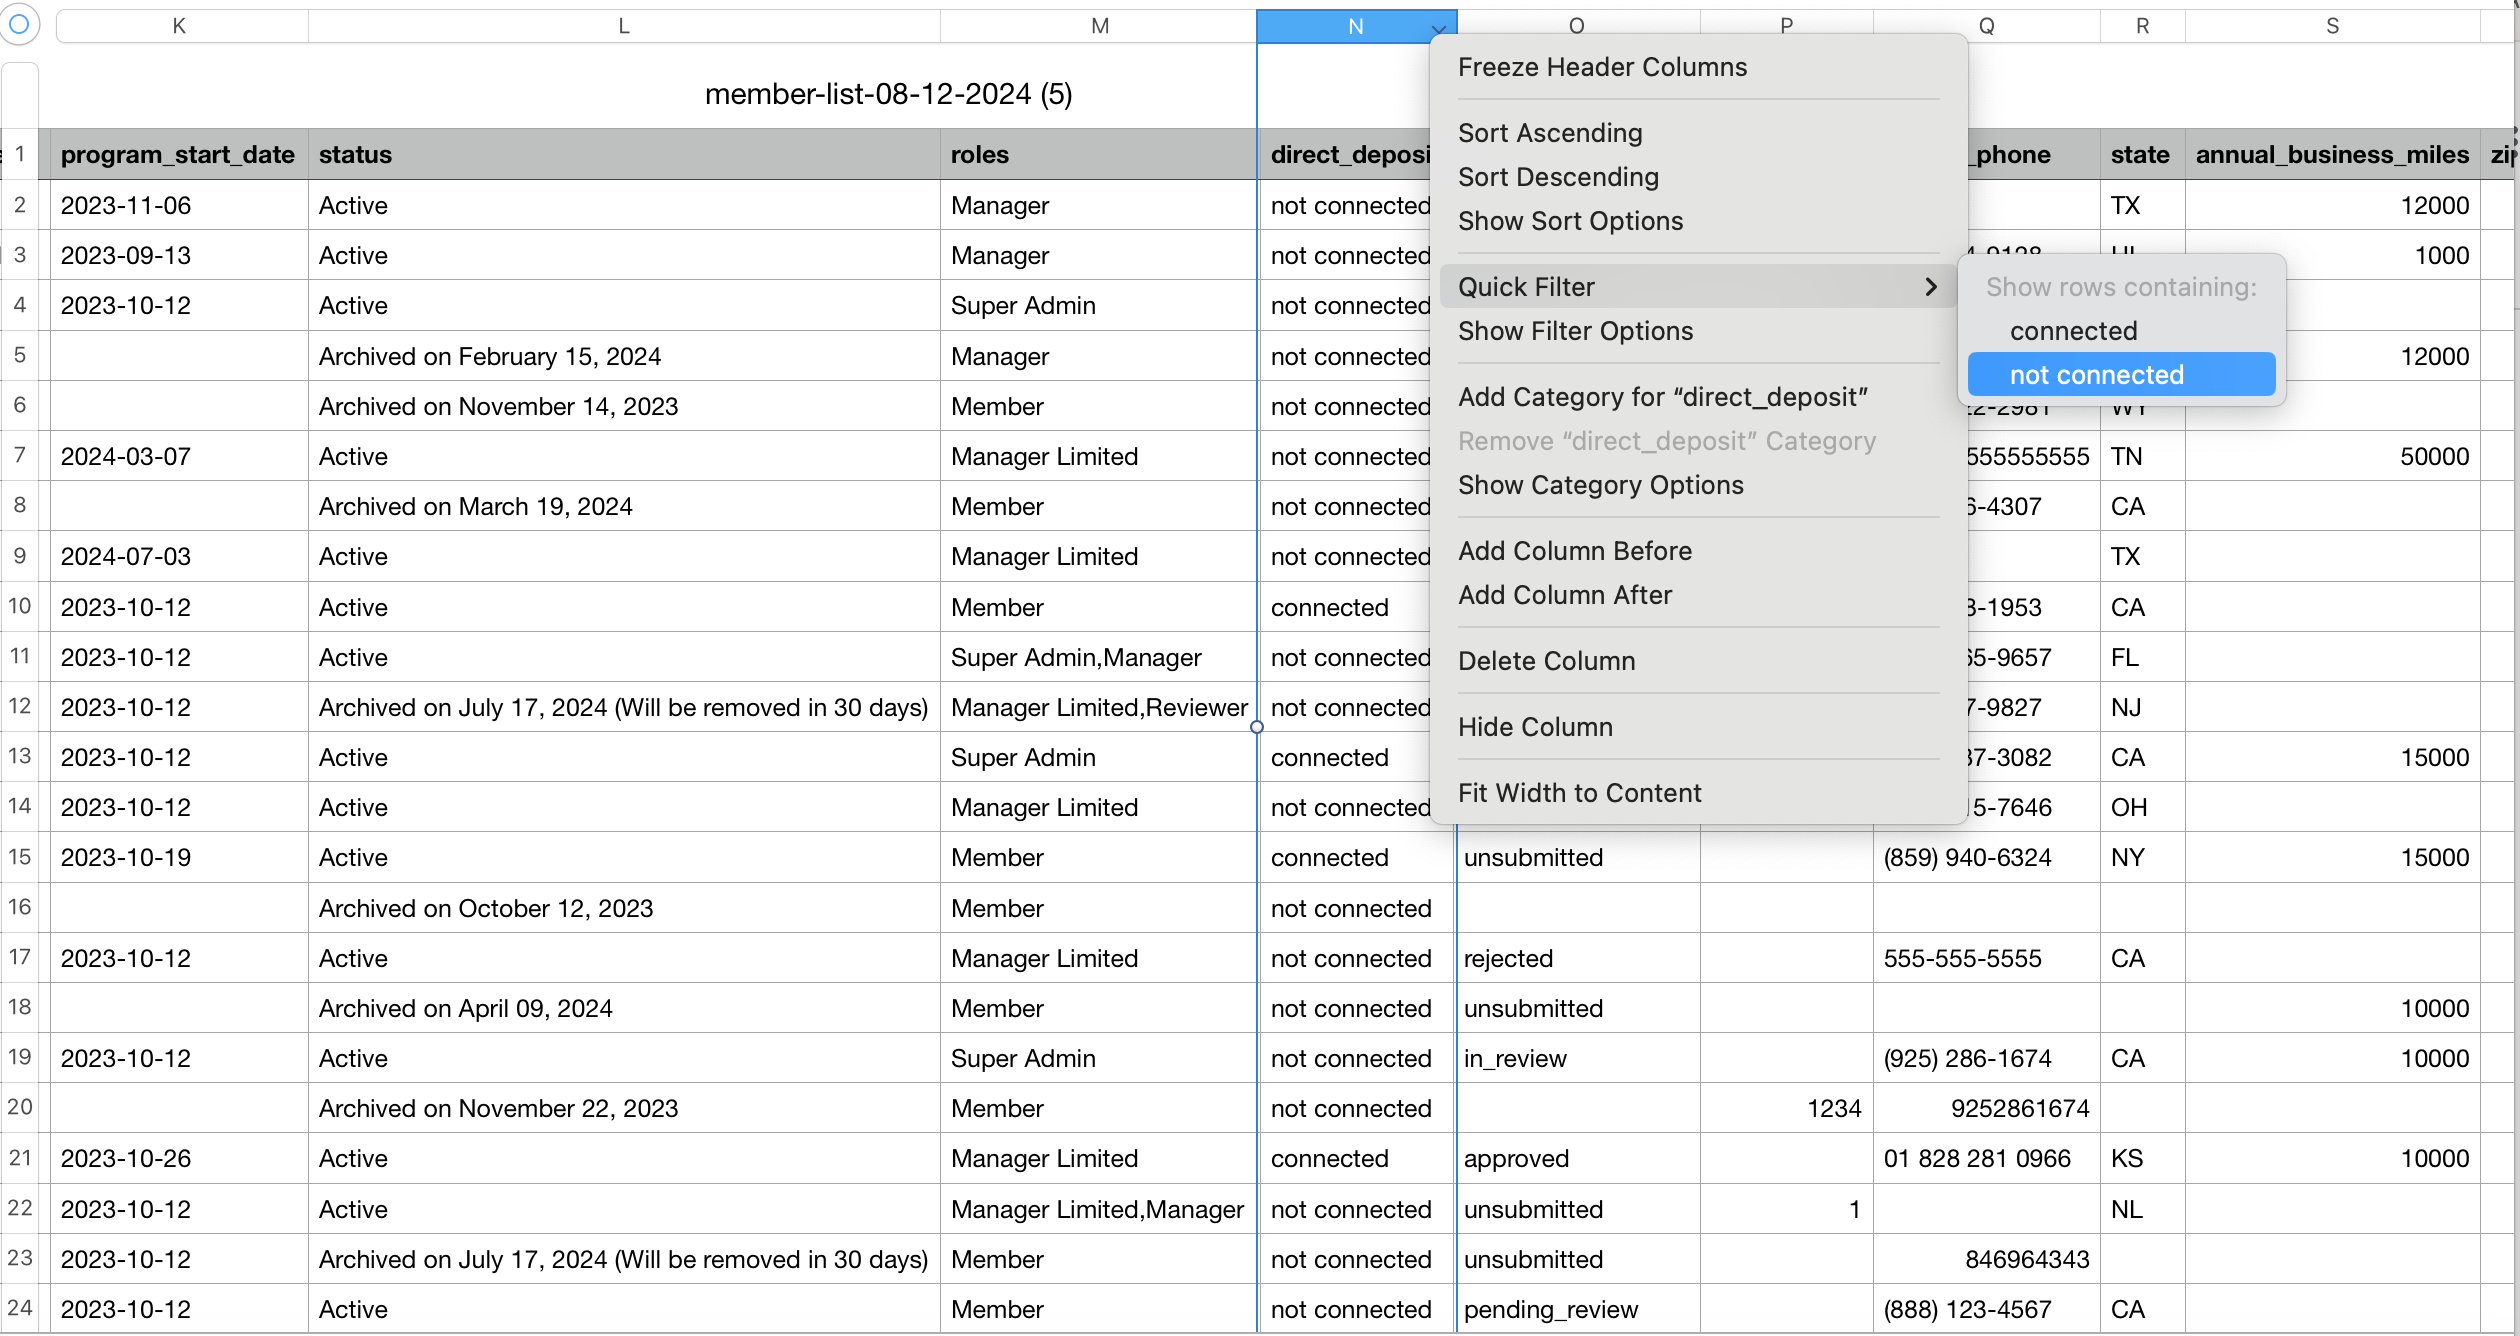Open "Show Sort Options"
This screenshot has height=1336, width=2520.
click(x=1570, y=221)
